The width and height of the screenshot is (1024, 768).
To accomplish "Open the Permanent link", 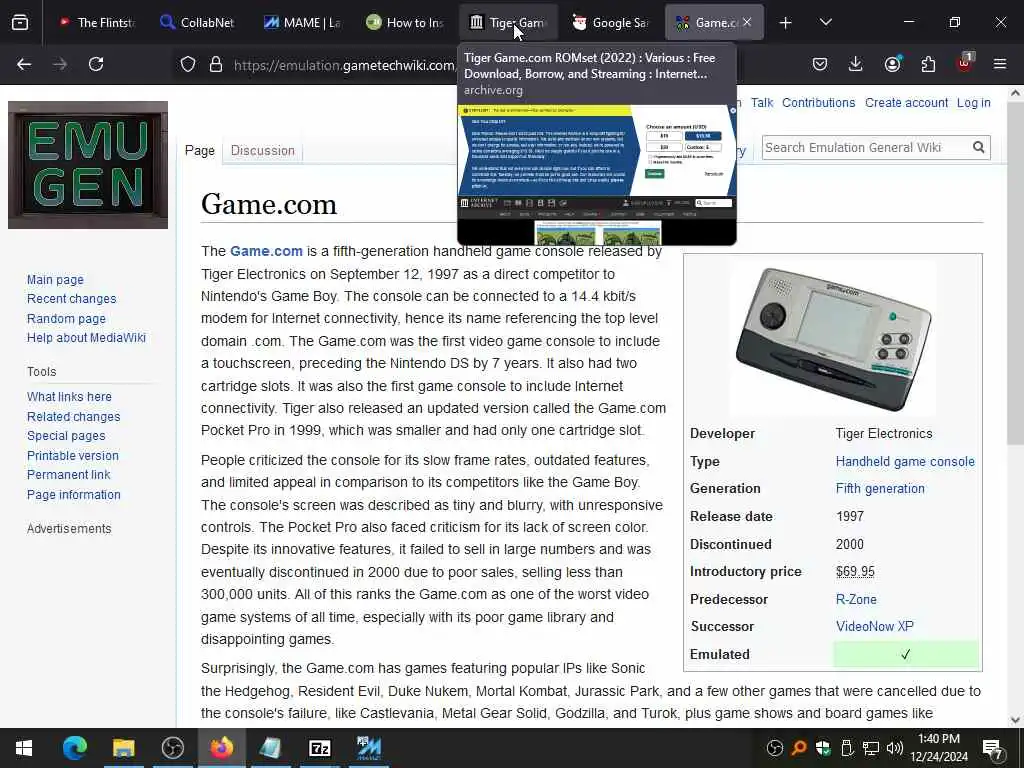I will click(x=69, y=475).
